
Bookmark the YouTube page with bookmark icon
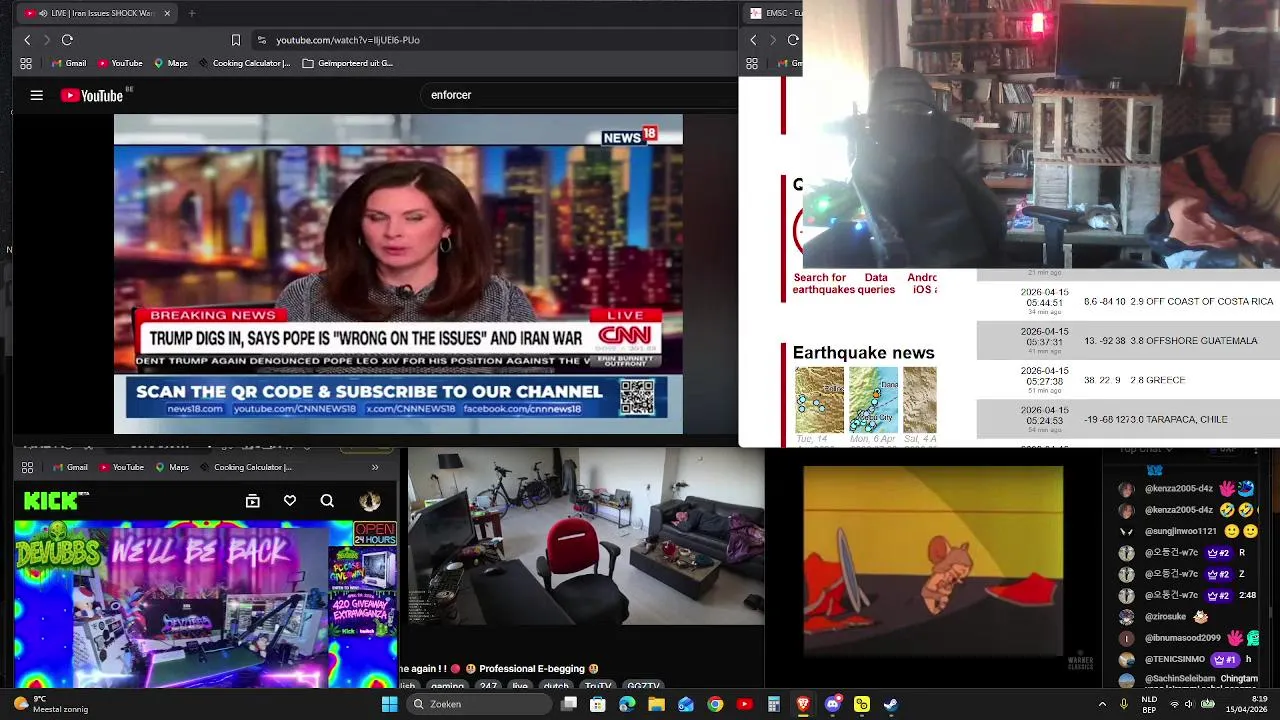click(x=236, y=40)
